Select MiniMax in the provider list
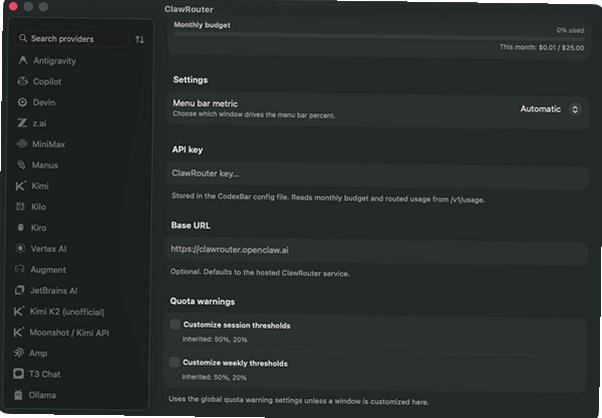The image size is (602, 418). [x=79, y=144]
